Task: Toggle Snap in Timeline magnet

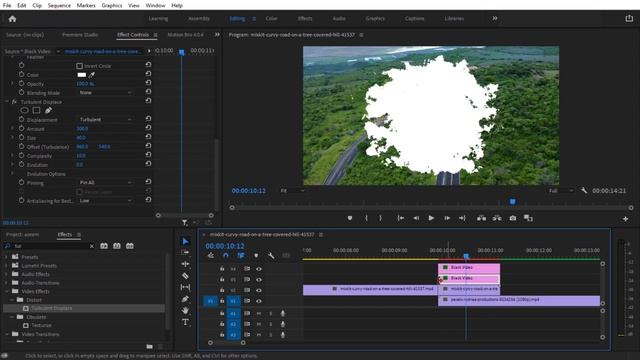Action: click(226, 256)
